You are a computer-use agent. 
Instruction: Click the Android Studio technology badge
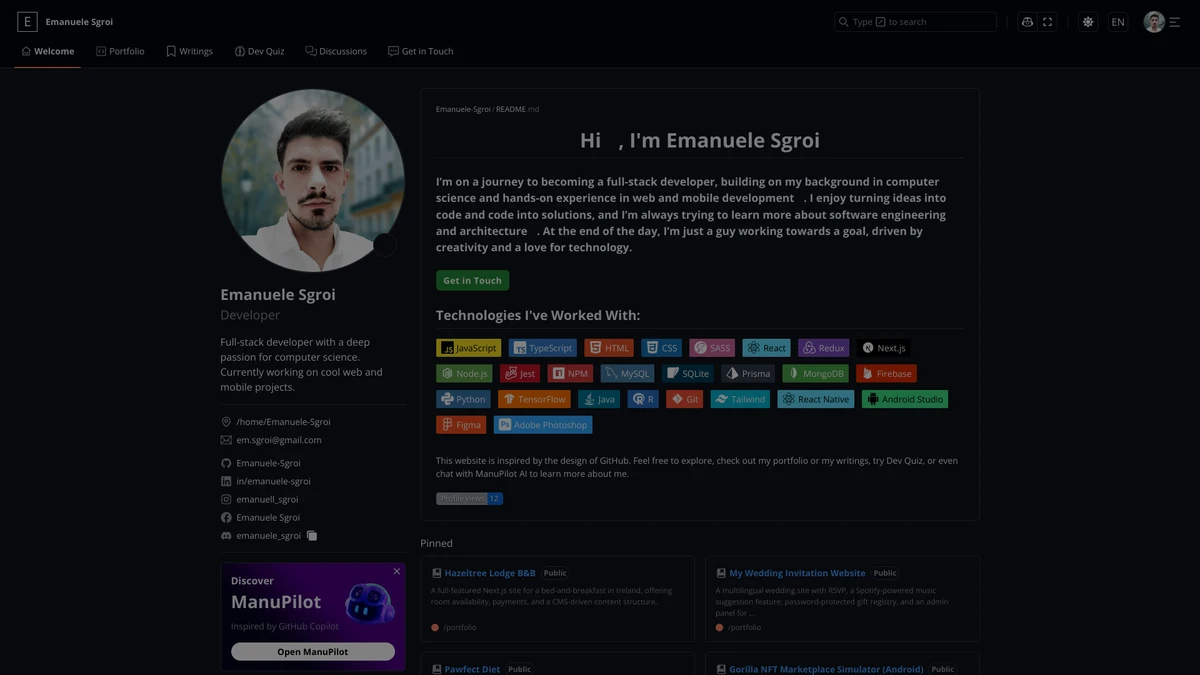(x=904, y=399)
